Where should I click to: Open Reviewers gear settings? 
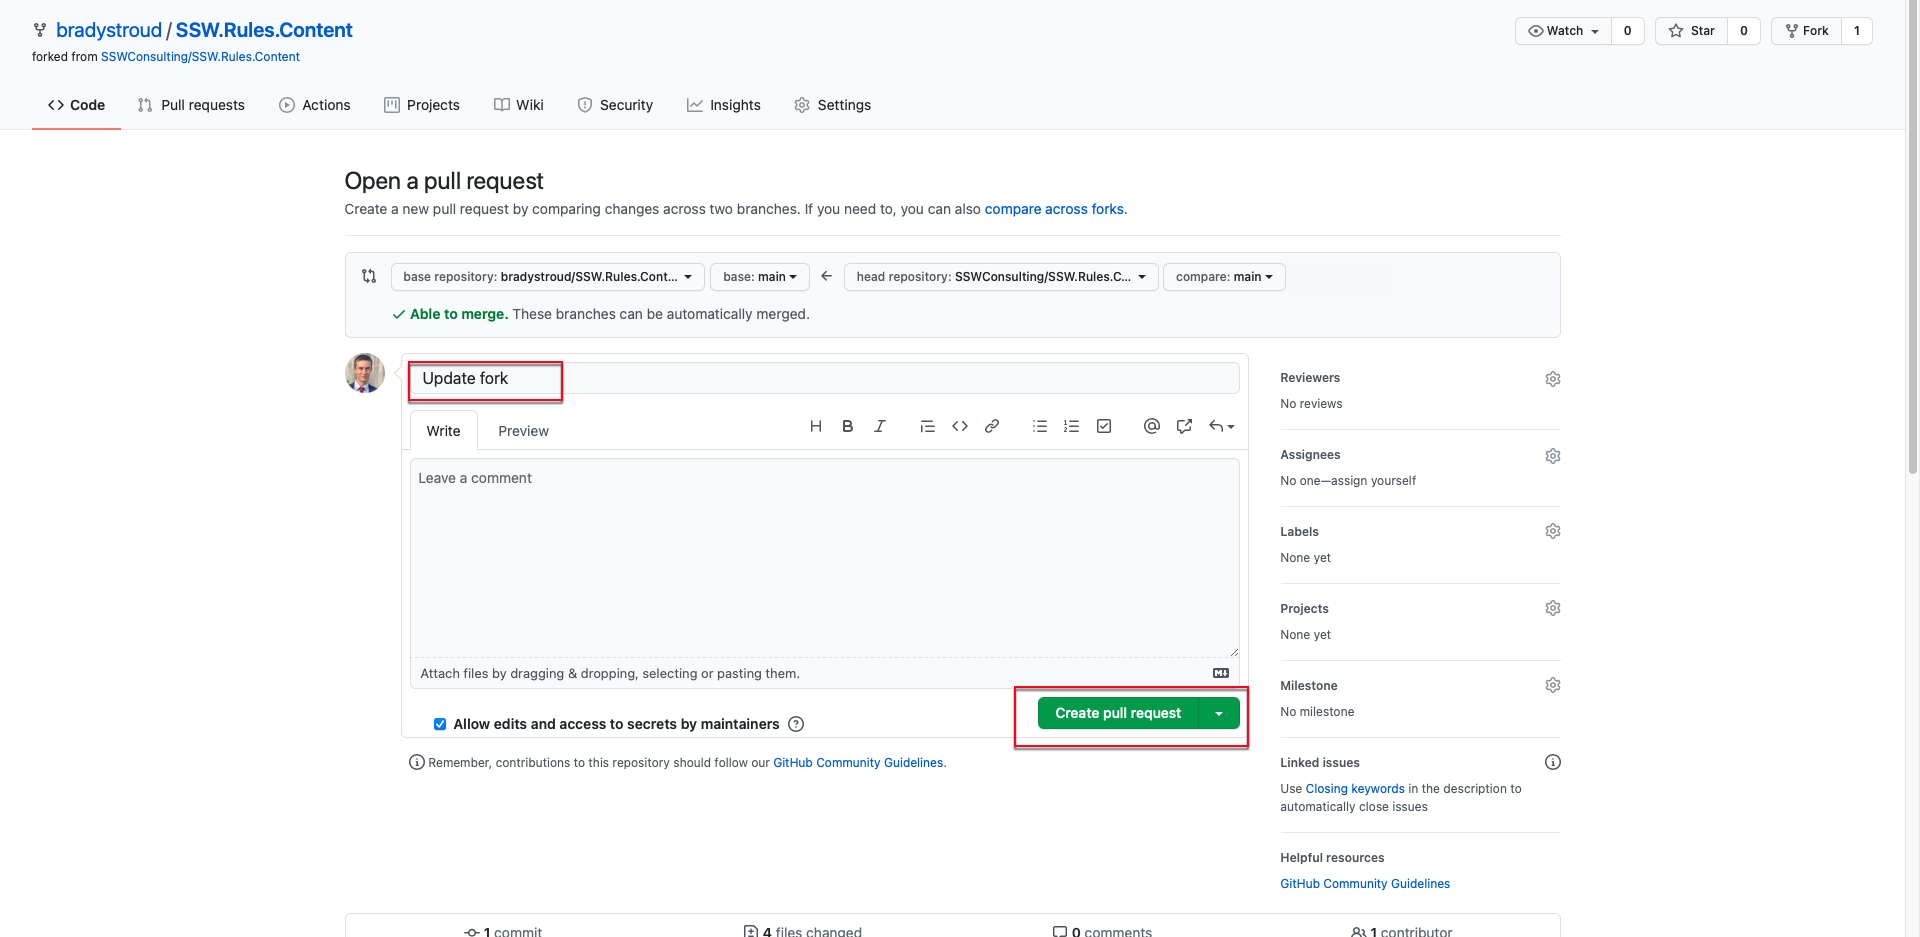1553,379
